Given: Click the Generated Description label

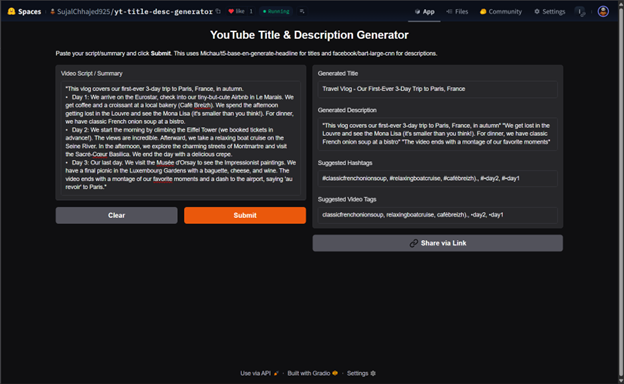Looking at the screenshot, I should 347,110.
